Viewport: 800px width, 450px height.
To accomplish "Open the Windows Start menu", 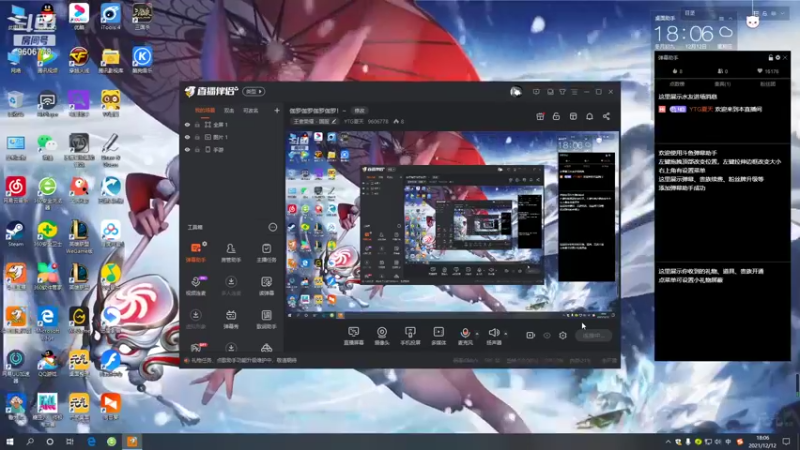I will (10, 442).
